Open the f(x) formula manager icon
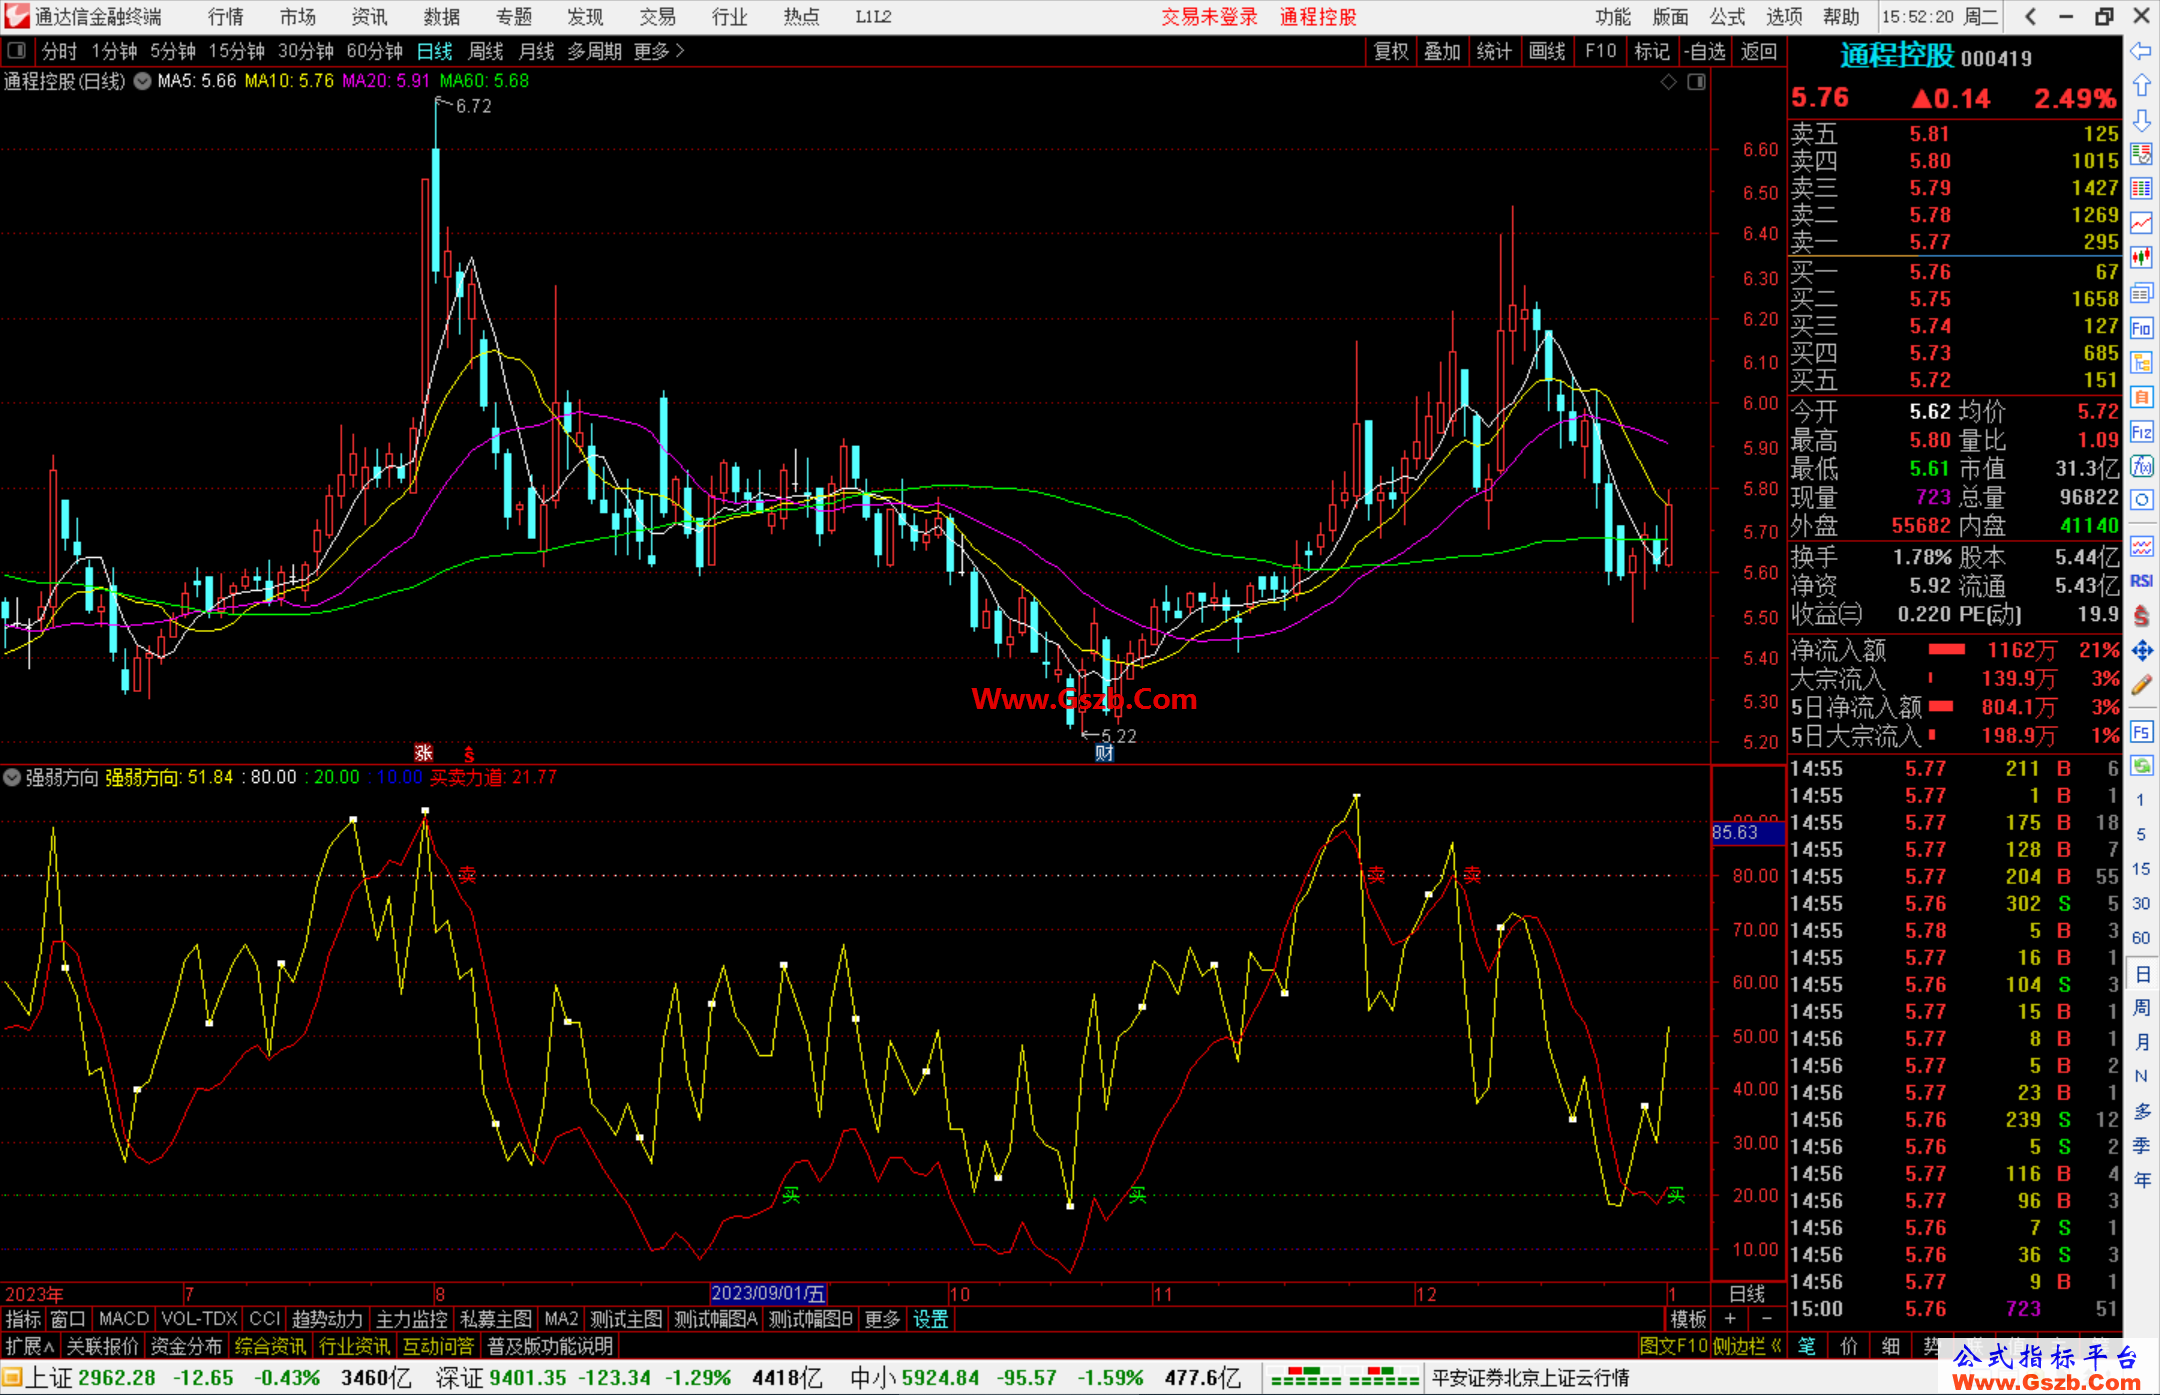The image size is (2160, 1395). (2141, 466)
